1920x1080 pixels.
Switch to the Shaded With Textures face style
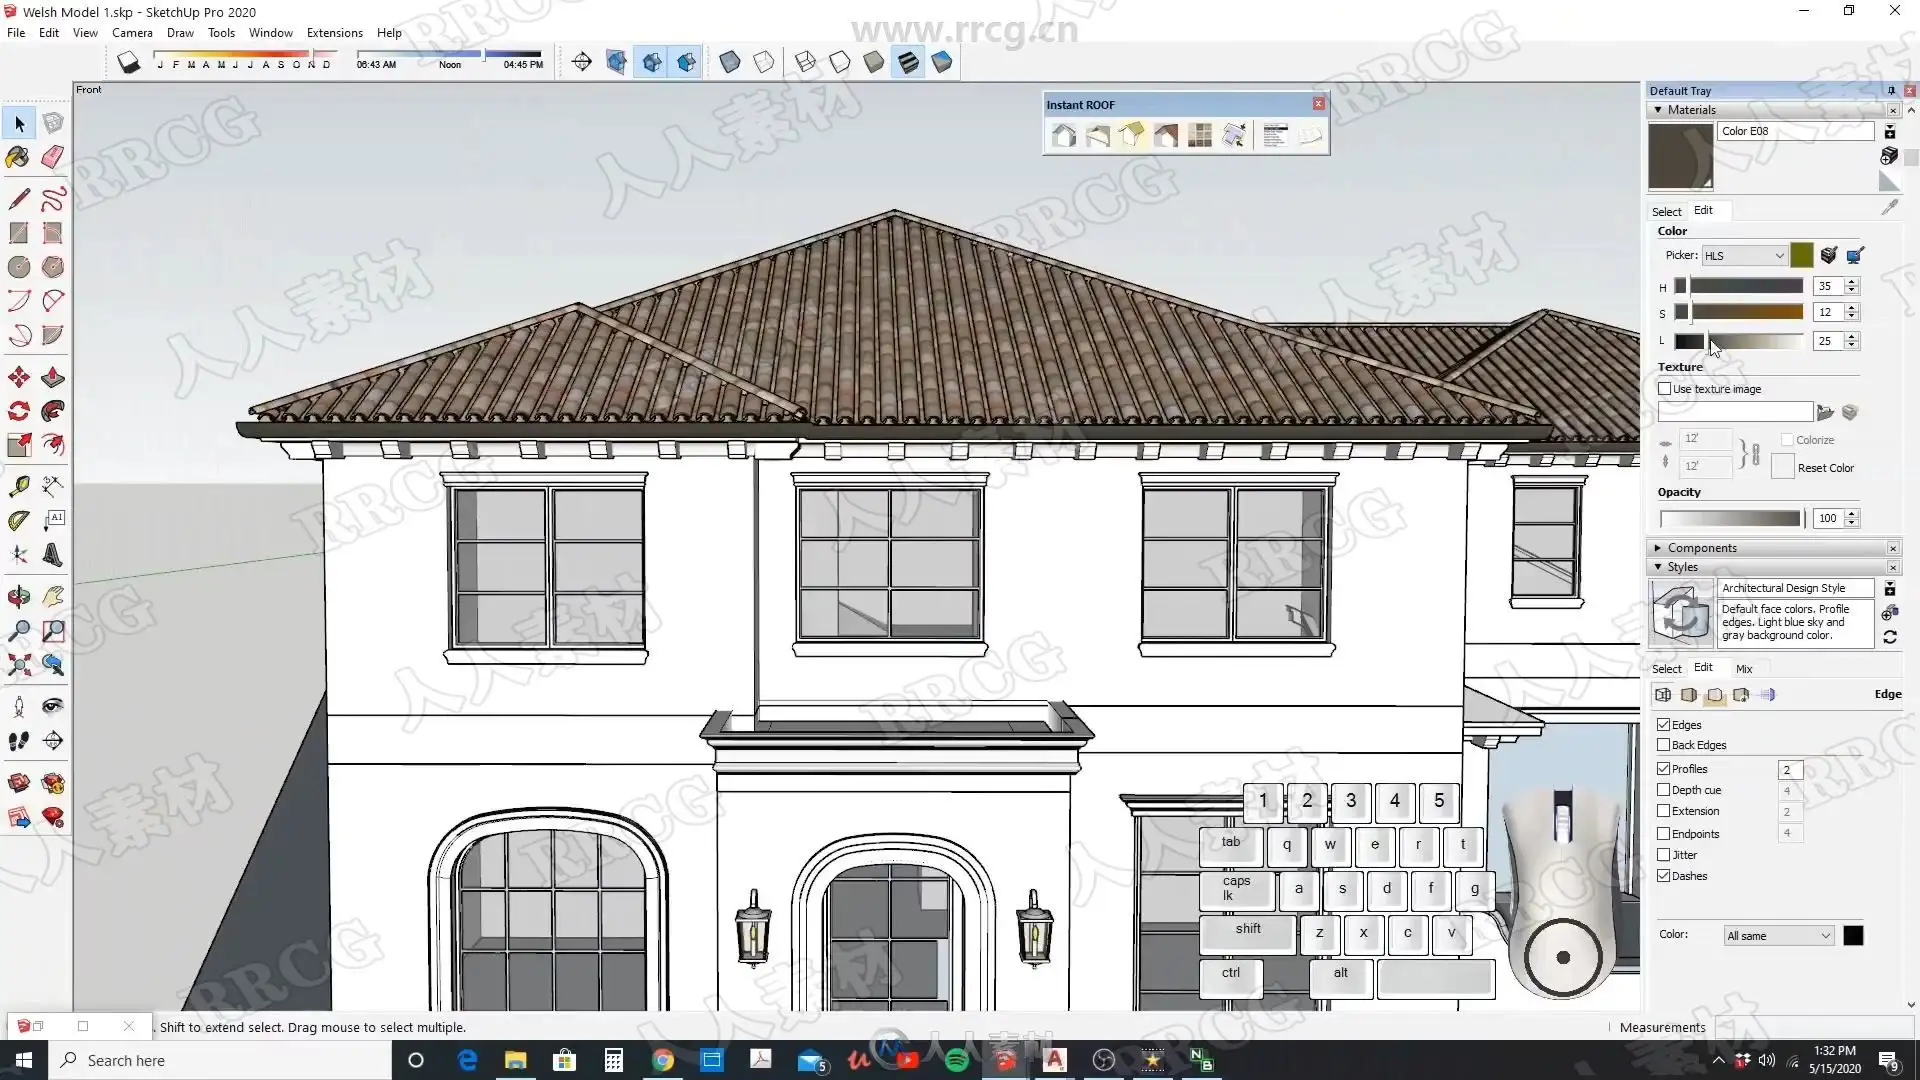click(x=908, y=62)
